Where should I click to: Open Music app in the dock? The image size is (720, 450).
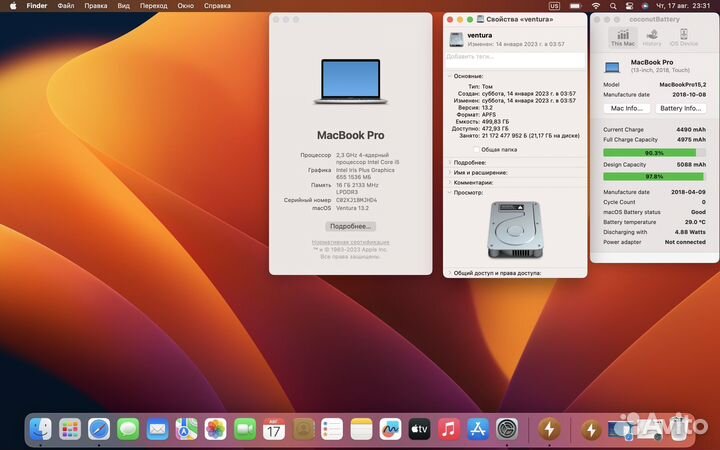click(449, 429)
